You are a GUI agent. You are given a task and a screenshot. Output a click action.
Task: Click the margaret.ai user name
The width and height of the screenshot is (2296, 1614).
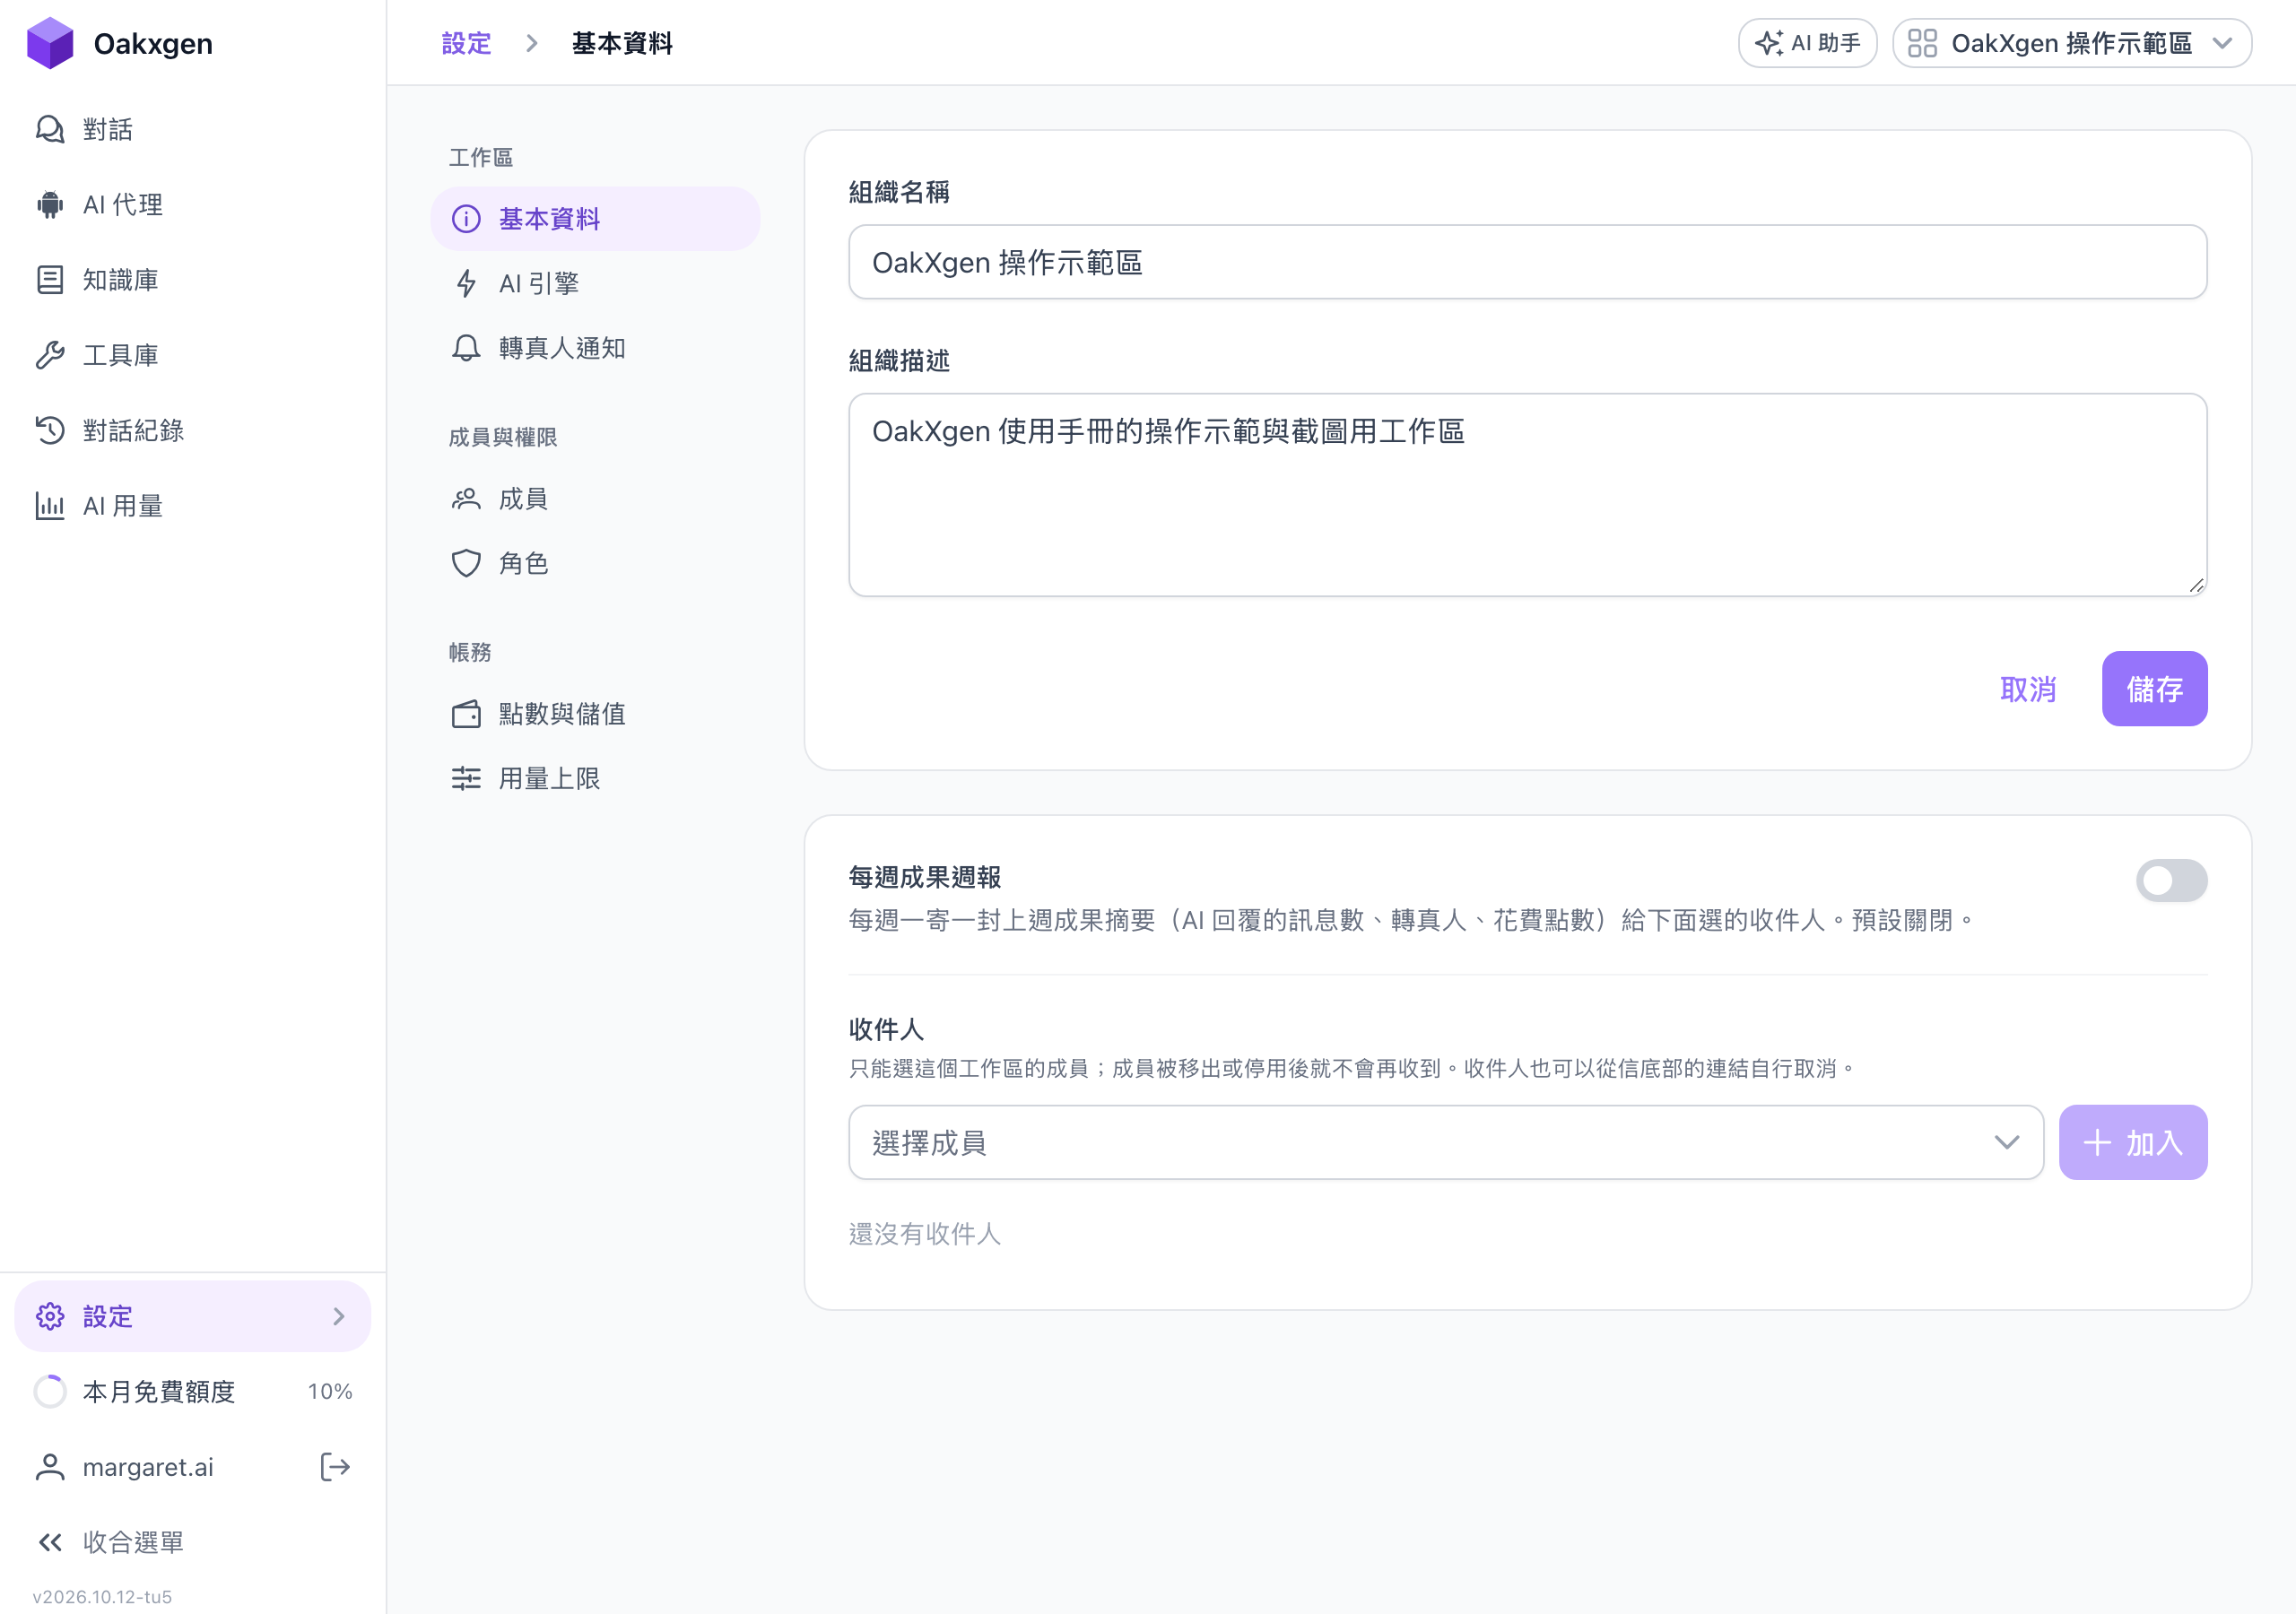click(x=148, y=1467)
